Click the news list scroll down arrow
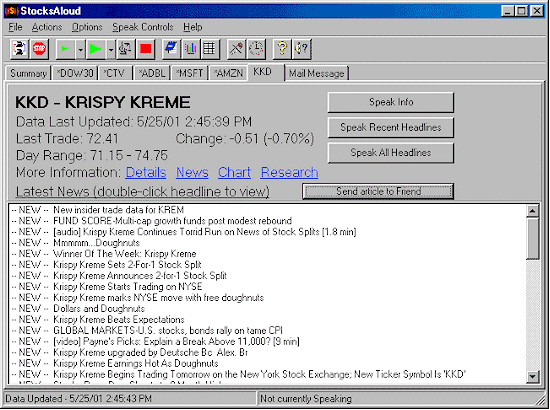 (x=532, y=376)
